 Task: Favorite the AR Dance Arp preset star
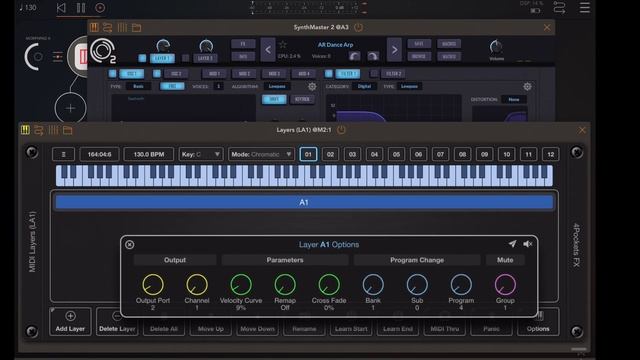click(x=282, y=44)
